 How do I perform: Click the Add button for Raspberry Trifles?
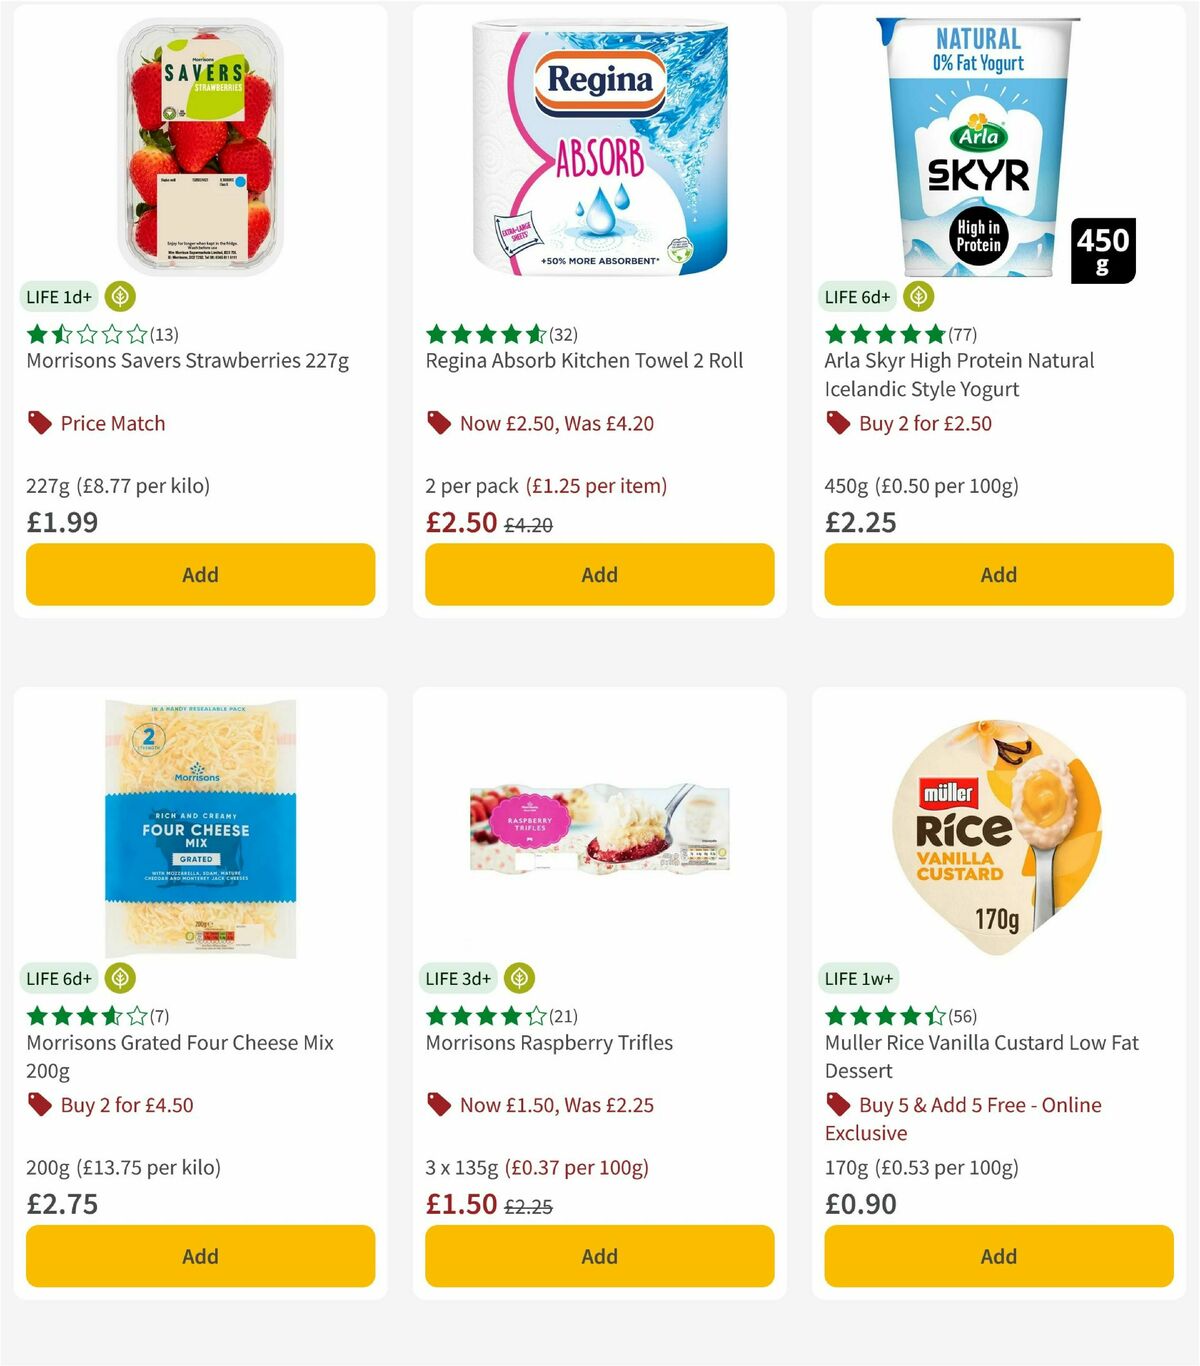(x=599, y=1256)
